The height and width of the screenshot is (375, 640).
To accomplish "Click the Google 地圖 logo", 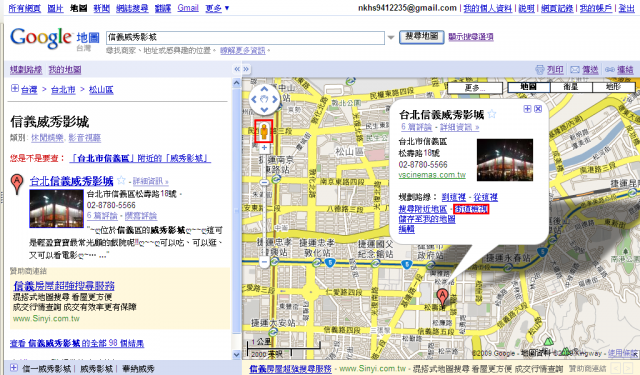I will tap(54, 38).
